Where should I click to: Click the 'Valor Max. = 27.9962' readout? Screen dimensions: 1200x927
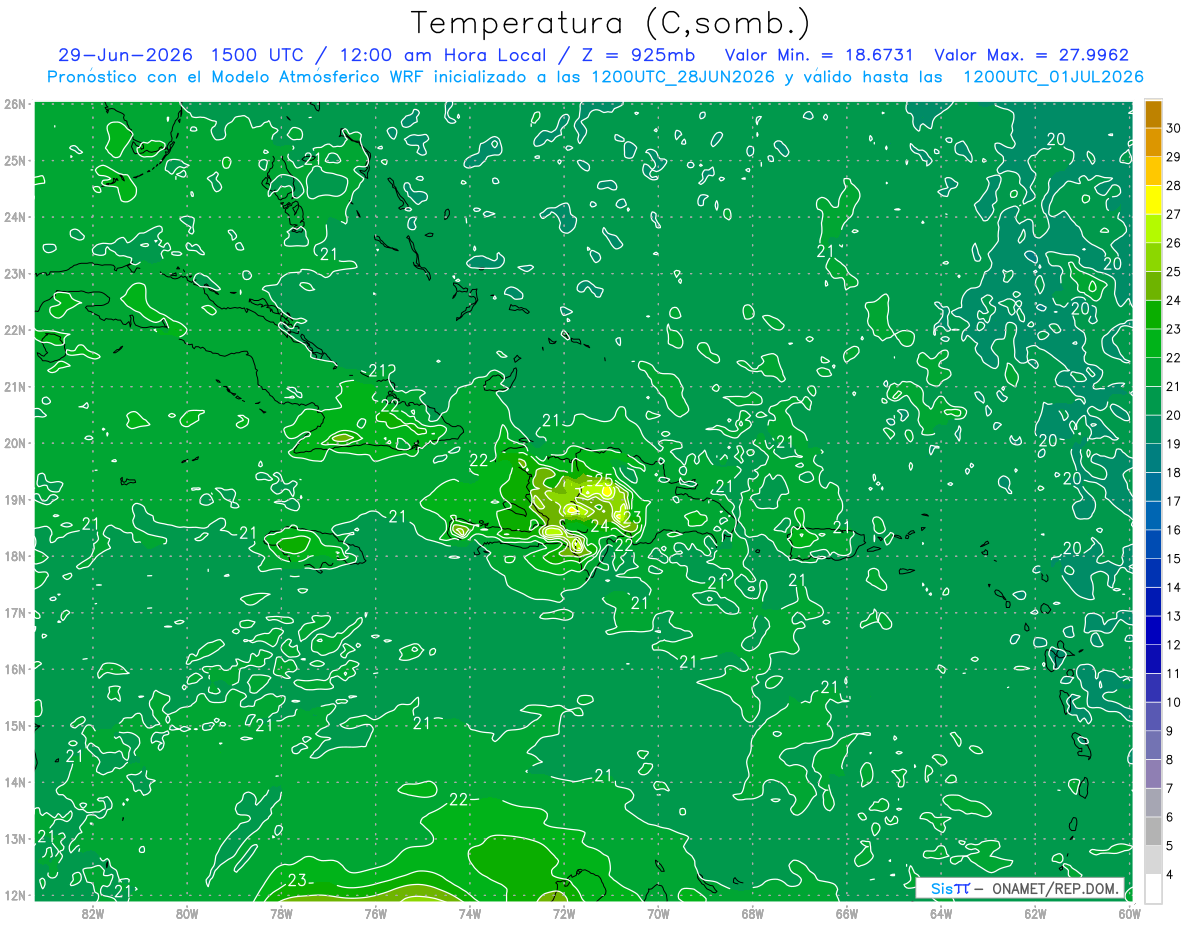pos(1031,55)
